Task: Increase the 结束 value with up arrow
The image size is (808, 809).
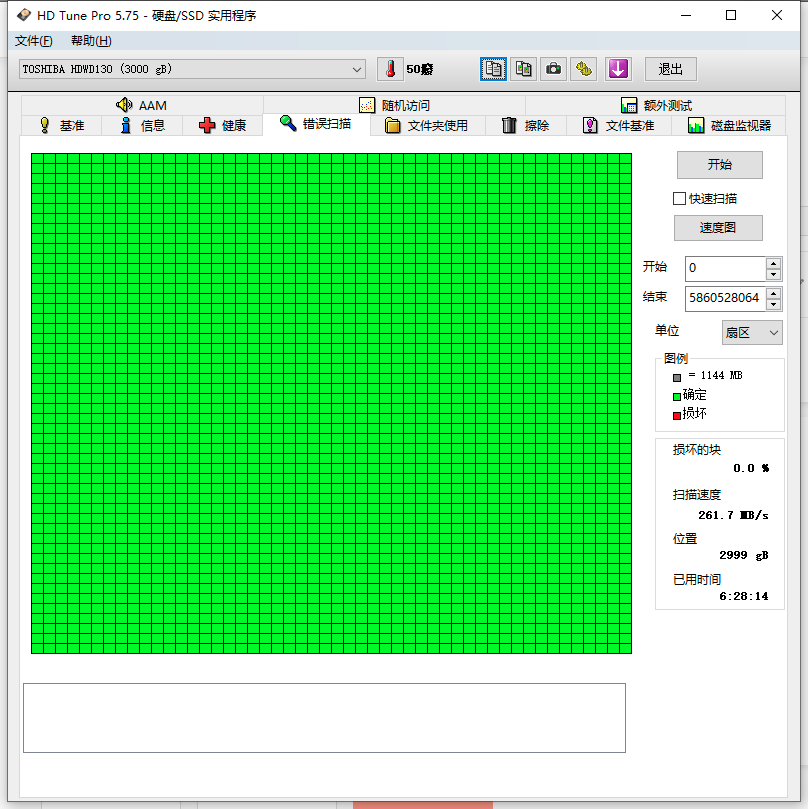Action: [x=773, y=293]
